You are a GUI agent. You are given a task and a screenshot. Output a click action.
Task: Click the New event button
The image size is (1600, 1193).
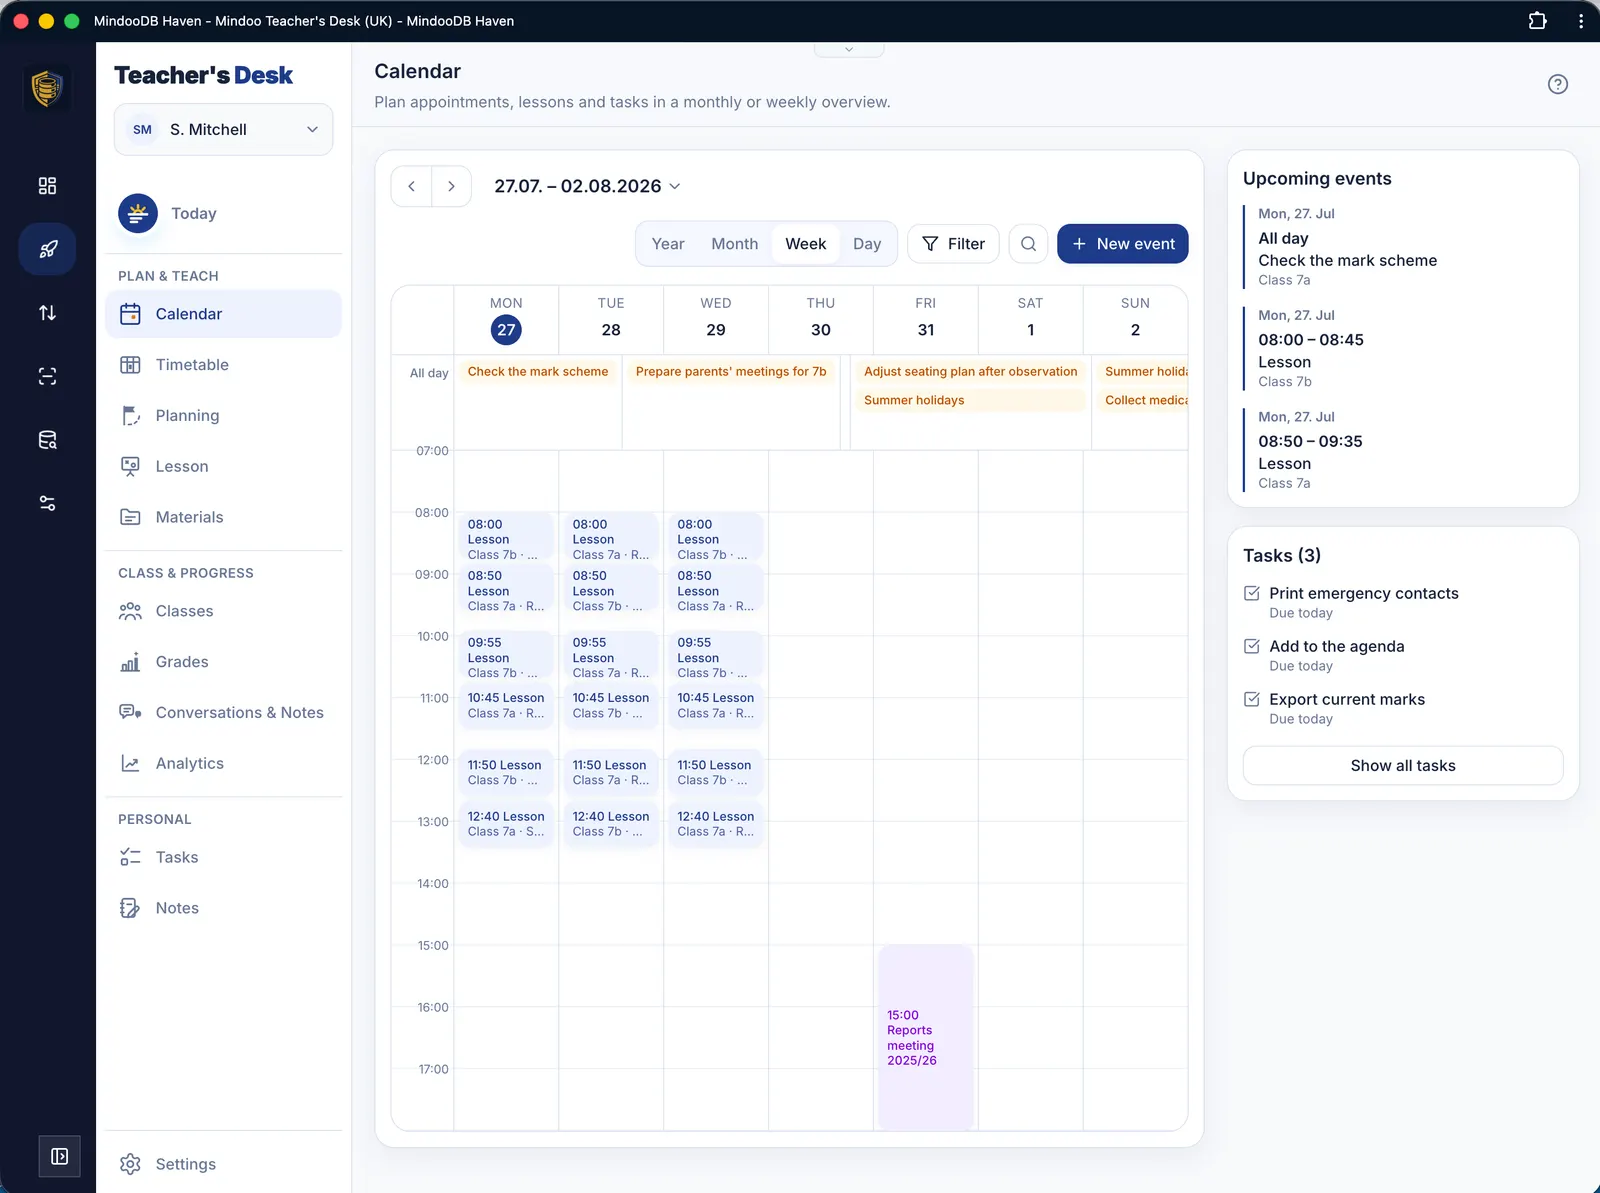(1122, 244)
